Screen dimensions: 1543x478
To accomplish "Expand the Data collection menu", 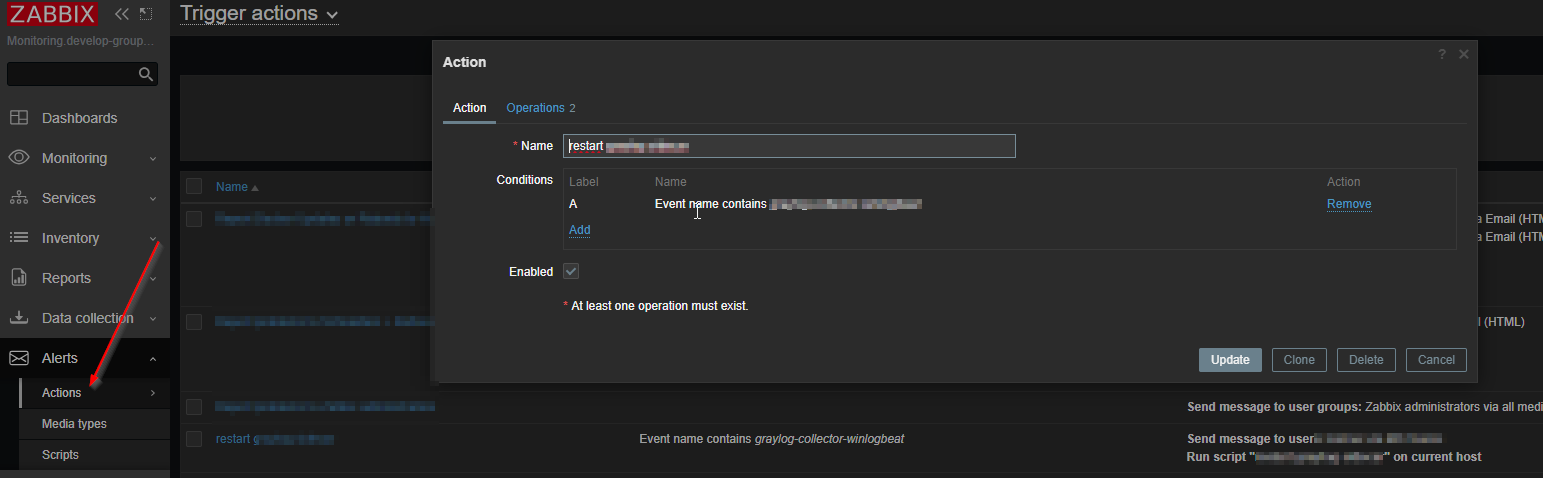I will 152,318.
